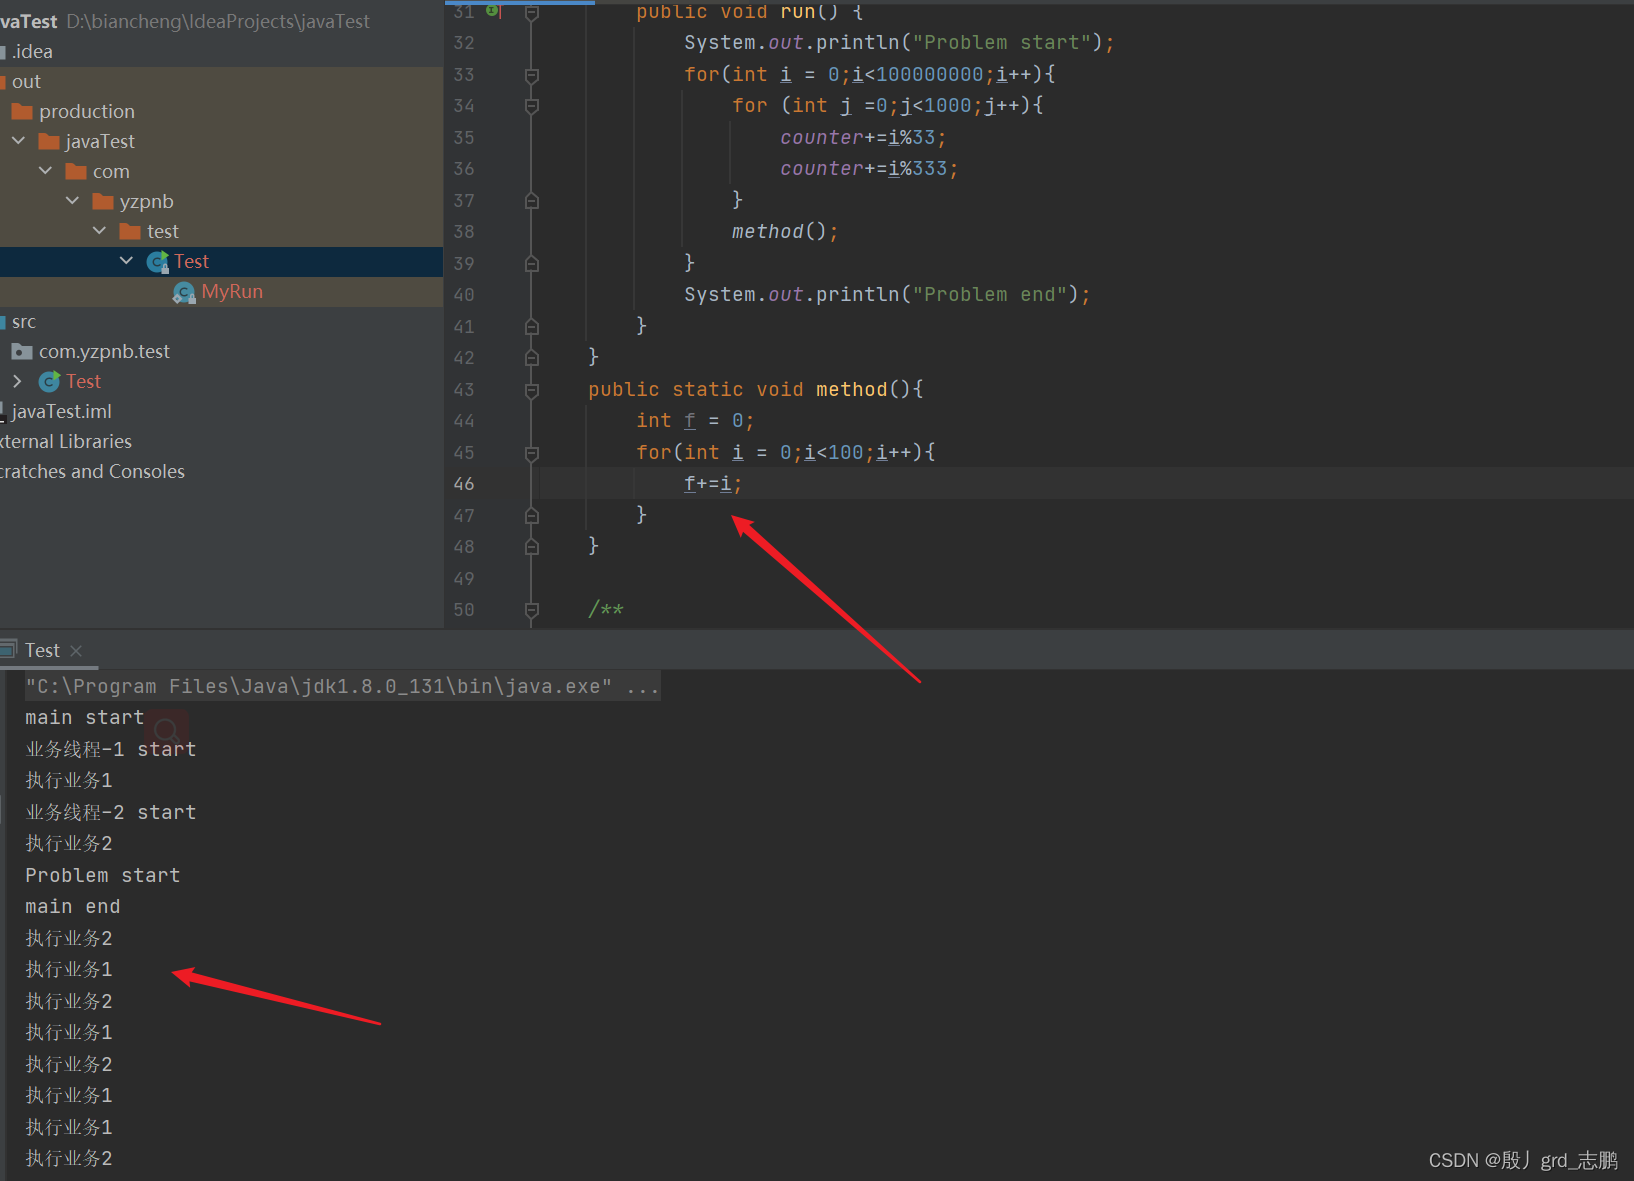Fold the outer for loop at line 33

coord(532,75)
